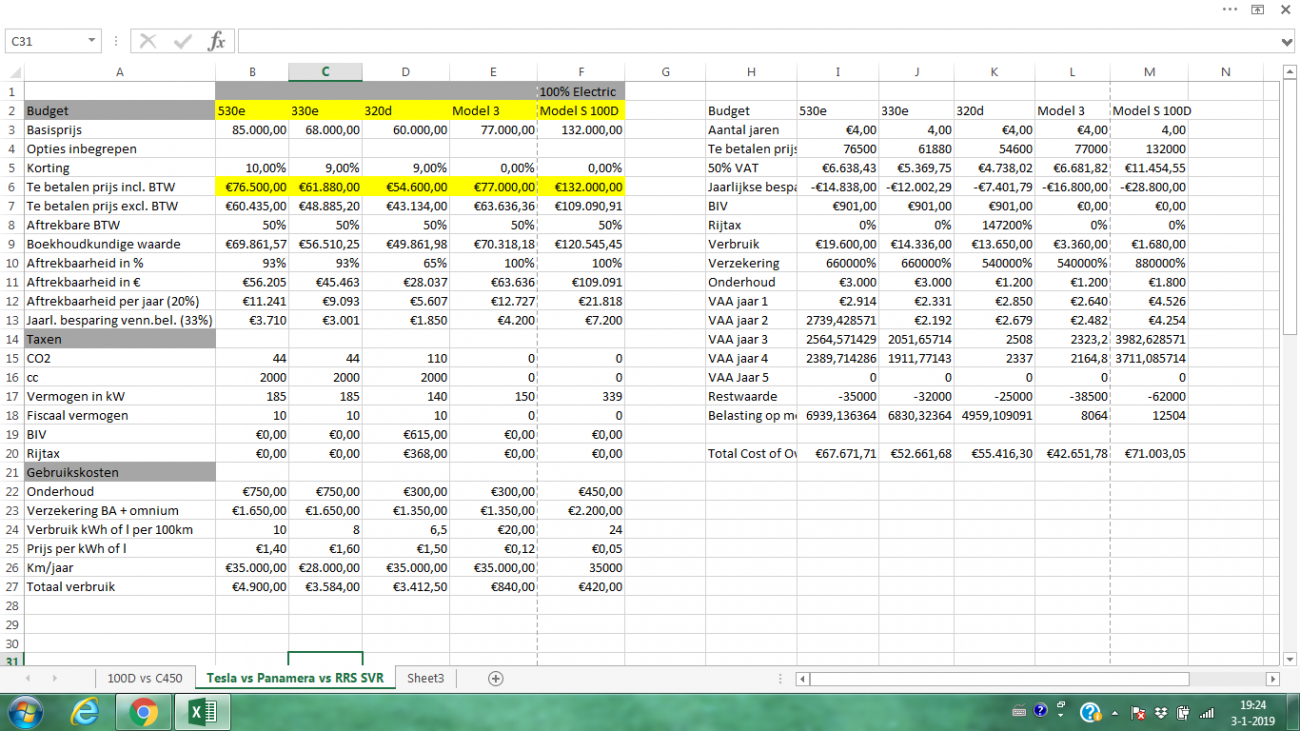
Task: Click the 147200% Rijtax cell
Action: 994,225
